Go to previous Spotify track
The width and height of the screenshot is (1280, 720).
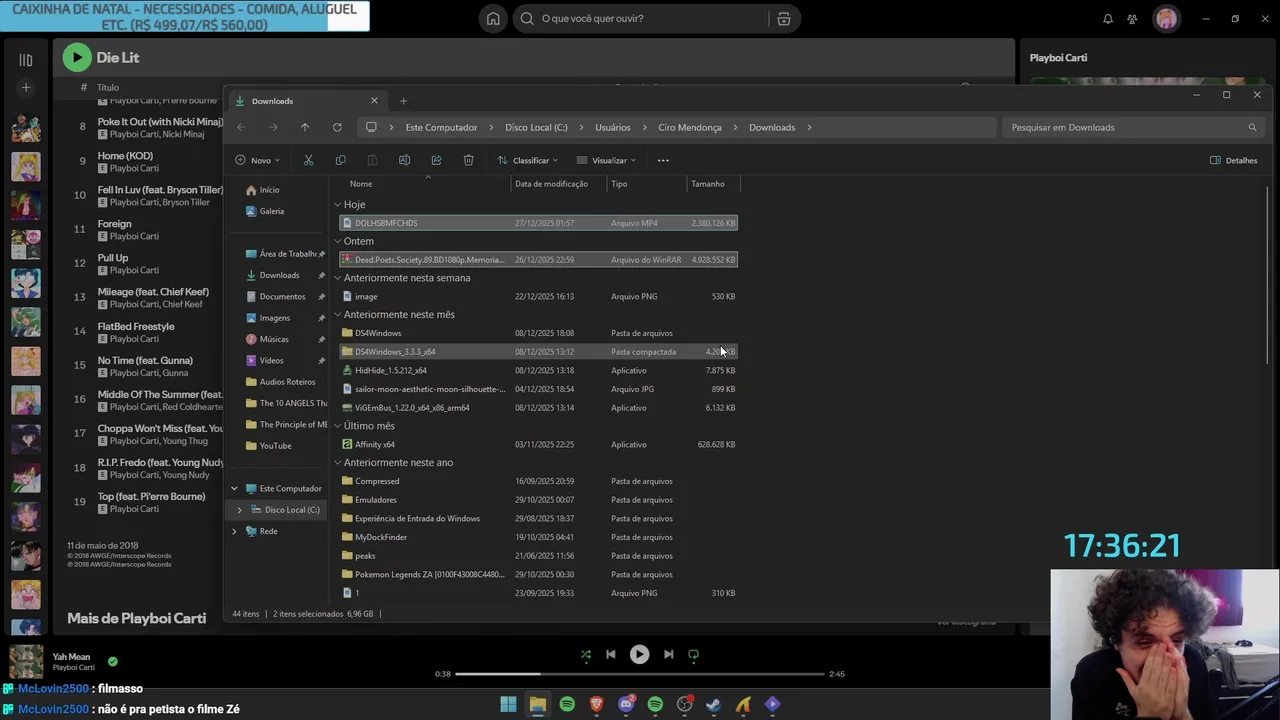(610, 654)
